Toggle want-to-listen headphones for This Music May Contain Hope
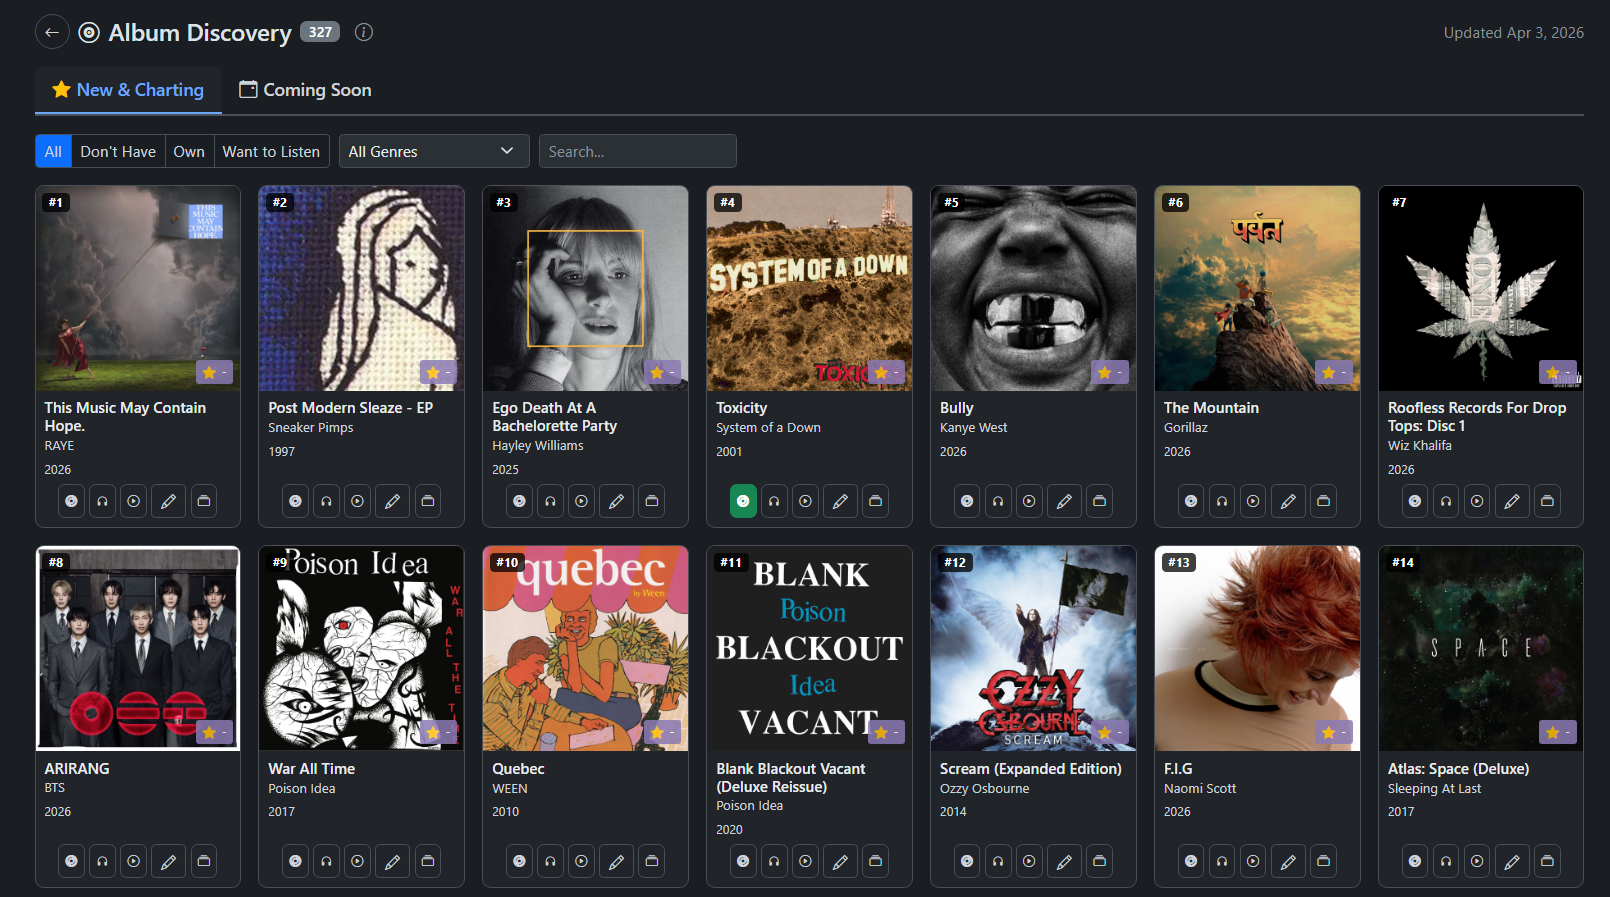Screen dimensions: 1610x897 102,501
